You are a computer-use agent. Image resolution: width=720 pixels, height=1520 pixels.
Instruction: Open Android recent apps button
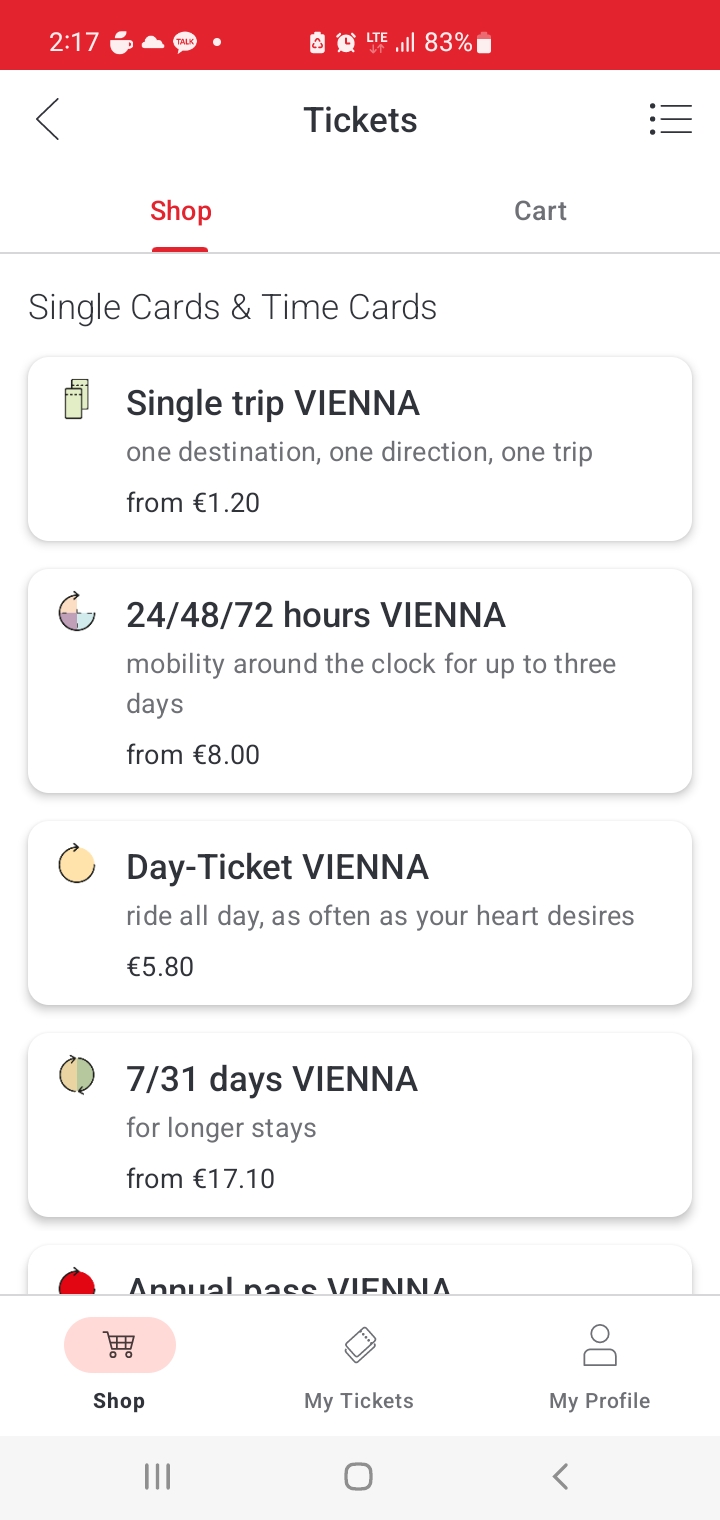click(x=157, y=1476)
